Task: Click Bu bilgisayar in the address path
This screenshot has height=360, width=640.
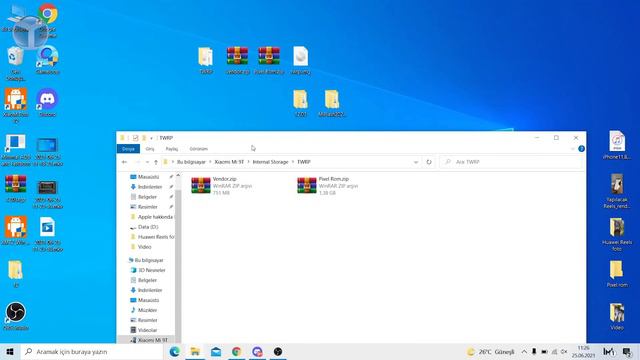Action: [x=191, y=162]
